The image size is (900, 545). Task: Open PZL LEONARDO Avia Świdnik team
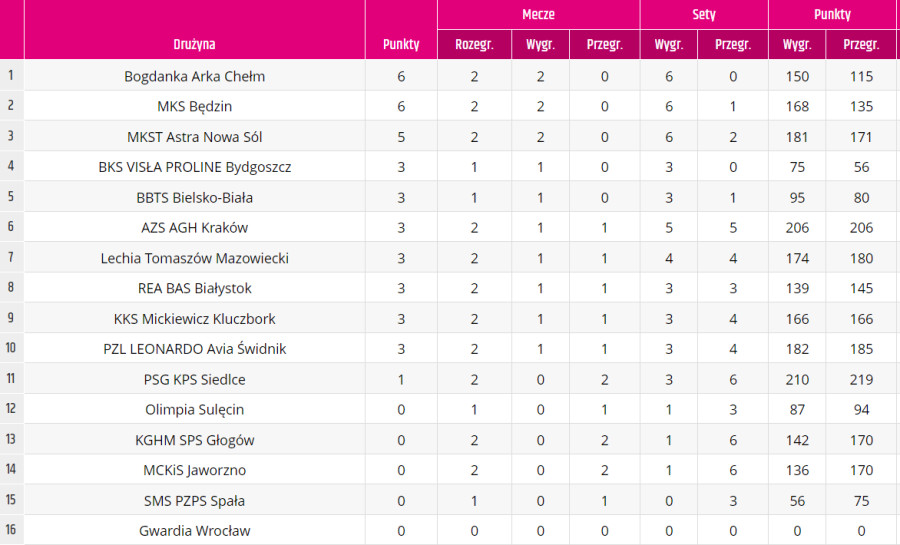pos(195,349)
